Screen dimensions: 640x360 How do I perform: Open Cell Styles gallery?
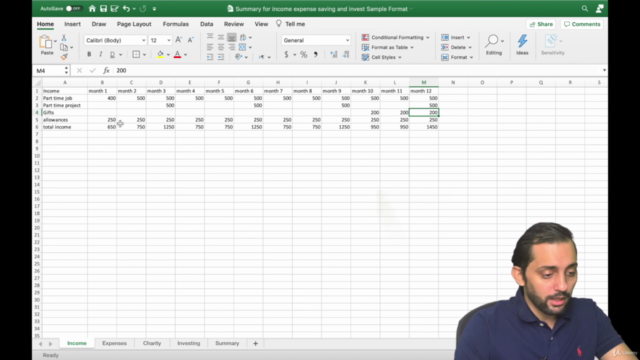(382, 57)
